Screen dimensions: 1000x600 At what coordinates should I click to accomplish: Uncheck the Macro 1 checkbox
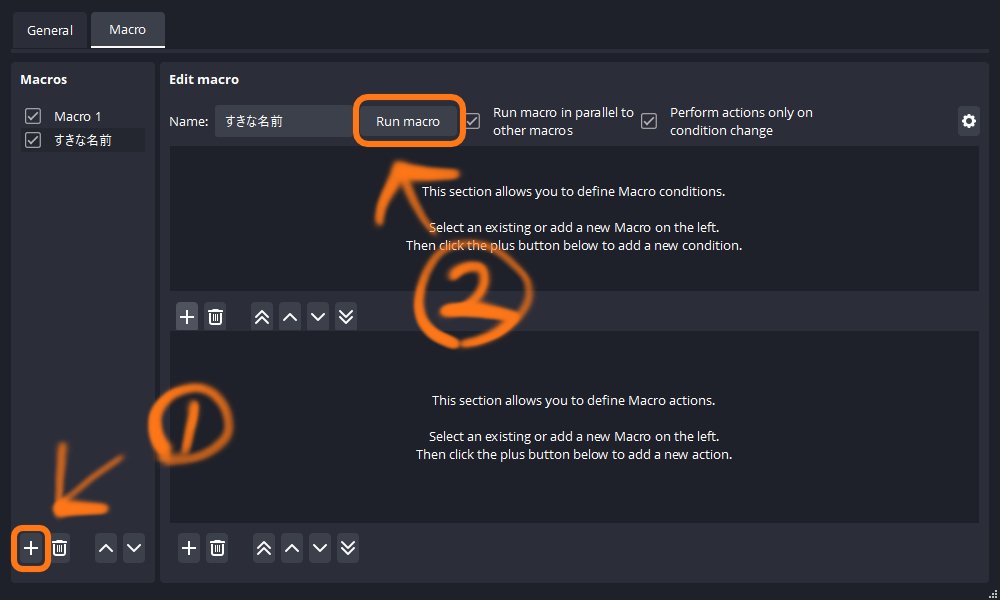pos(33,115)
